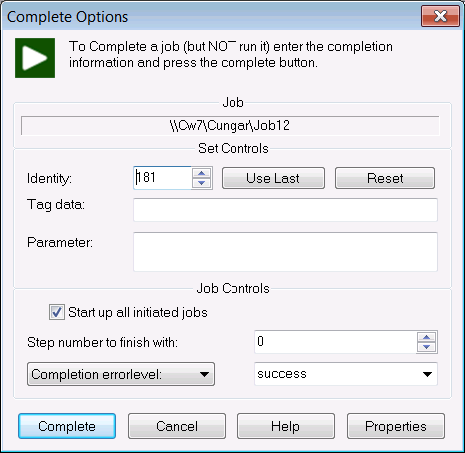
Task: Click the Use Last button
Action: pos(273,178)
